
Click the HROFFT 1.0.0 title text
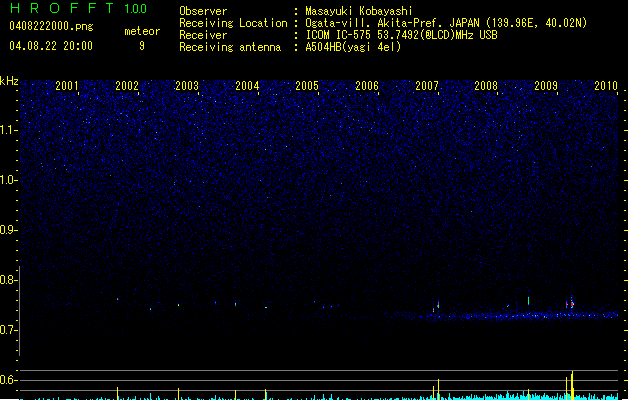pyautogui.click(x=79, y=8)
